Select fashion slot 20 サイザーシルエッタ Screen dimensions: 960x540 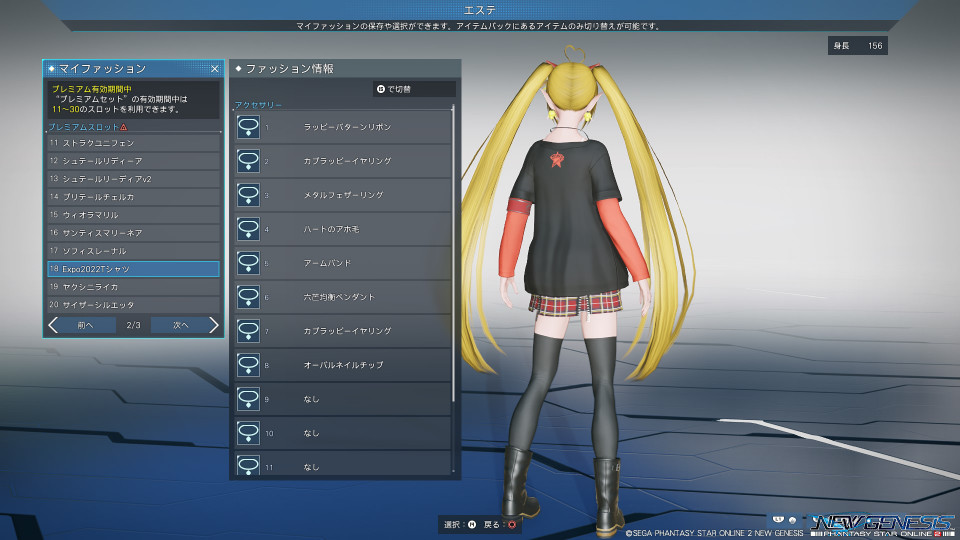click(x=133, y=305)
